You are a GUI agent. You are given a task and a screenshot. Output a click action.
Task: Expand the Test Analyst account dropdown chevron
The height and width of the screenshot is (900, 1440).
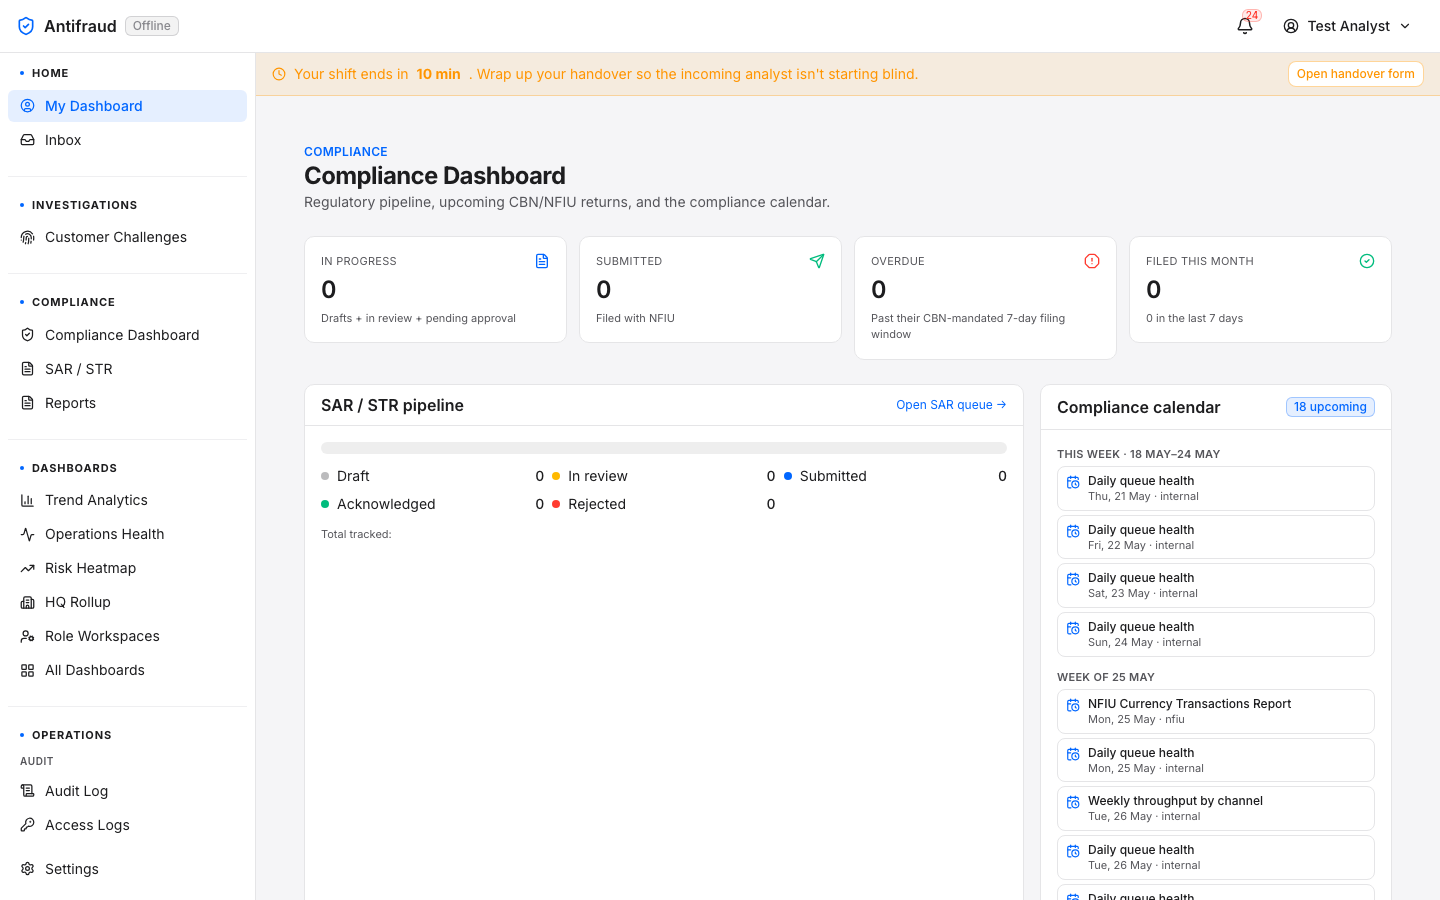coord(1405,26)
